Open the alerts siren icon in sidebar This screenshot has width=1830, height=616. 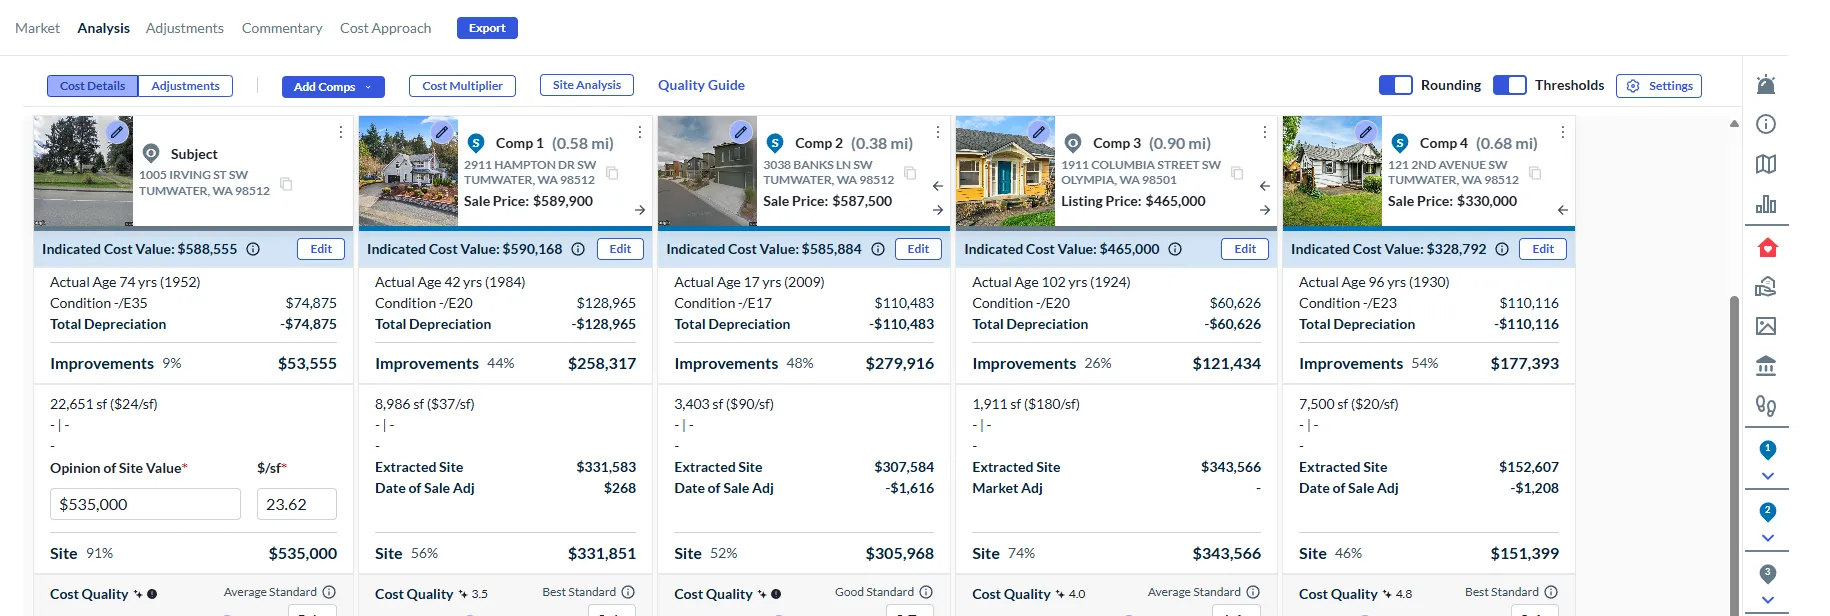click(x=1766, y=84)
